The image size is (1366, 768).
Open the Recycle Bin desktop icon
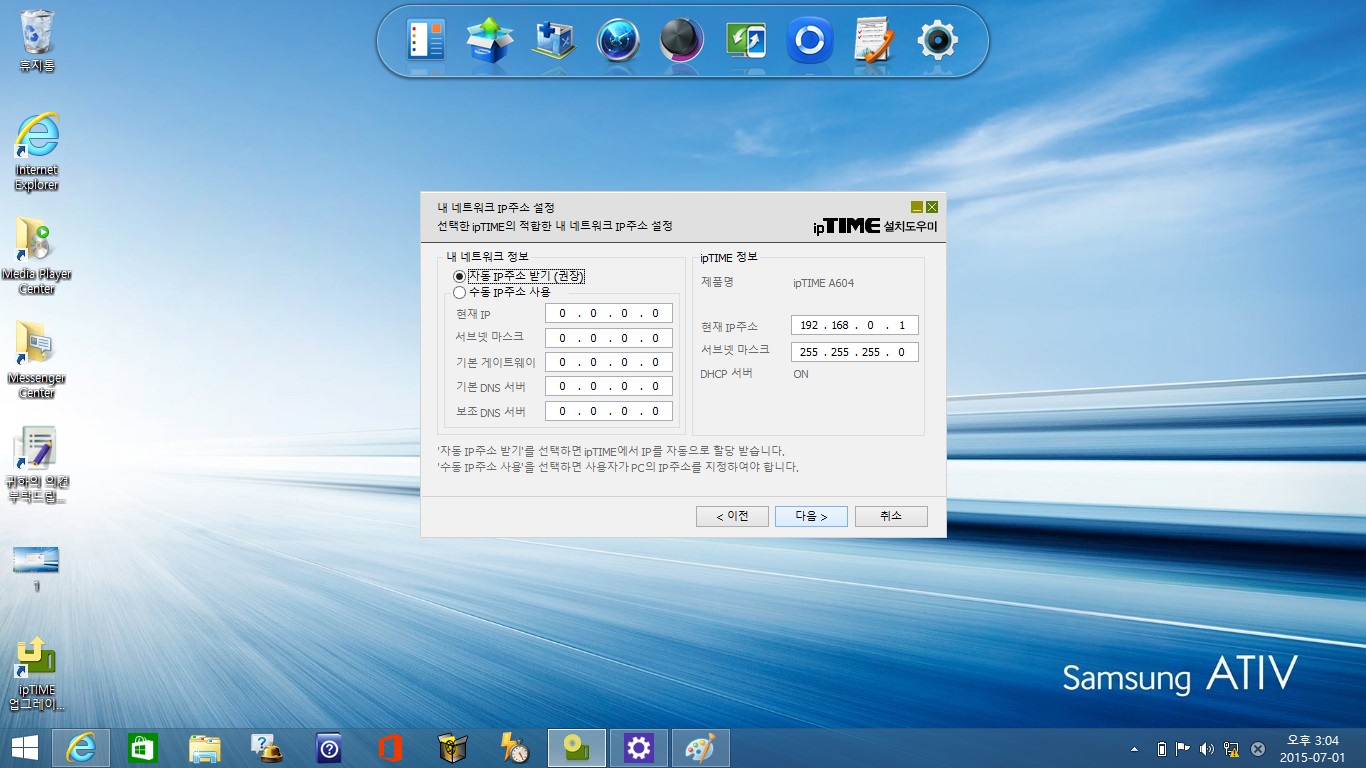click(x=37, y=40)
